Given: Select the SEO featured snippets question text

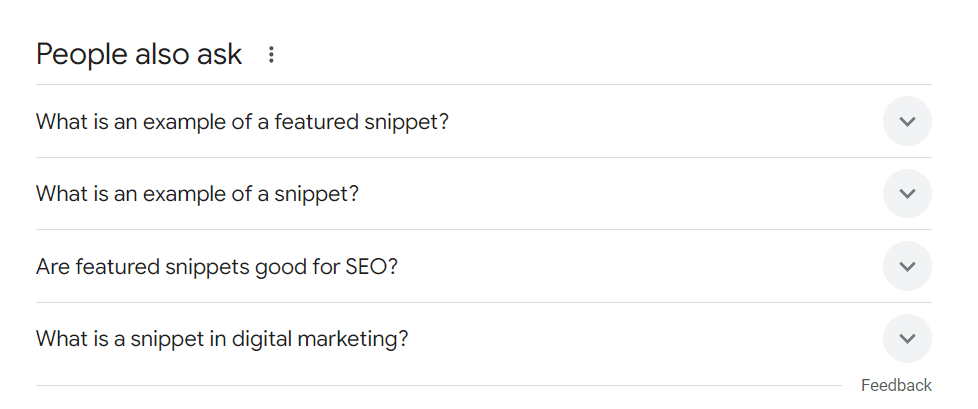Looking at the screenshot, I should point(216,267).
